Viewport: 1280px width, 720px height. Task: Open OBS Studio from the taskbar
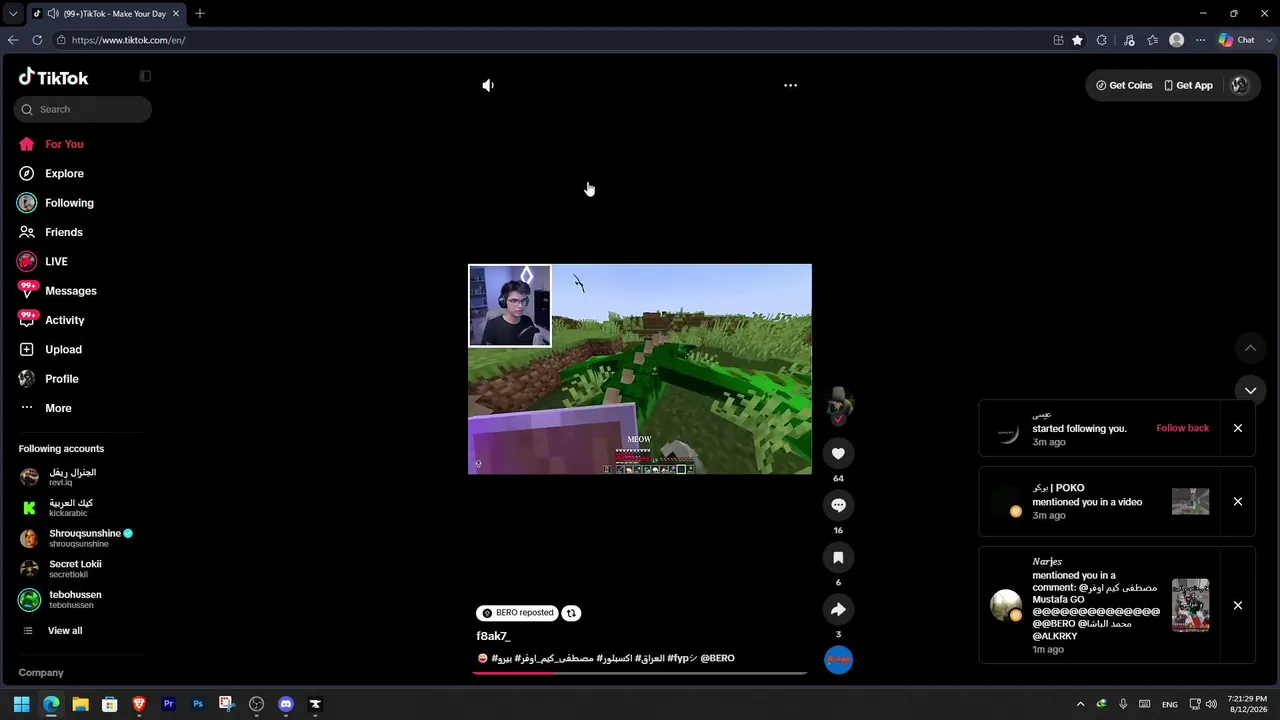pos(256,704)
